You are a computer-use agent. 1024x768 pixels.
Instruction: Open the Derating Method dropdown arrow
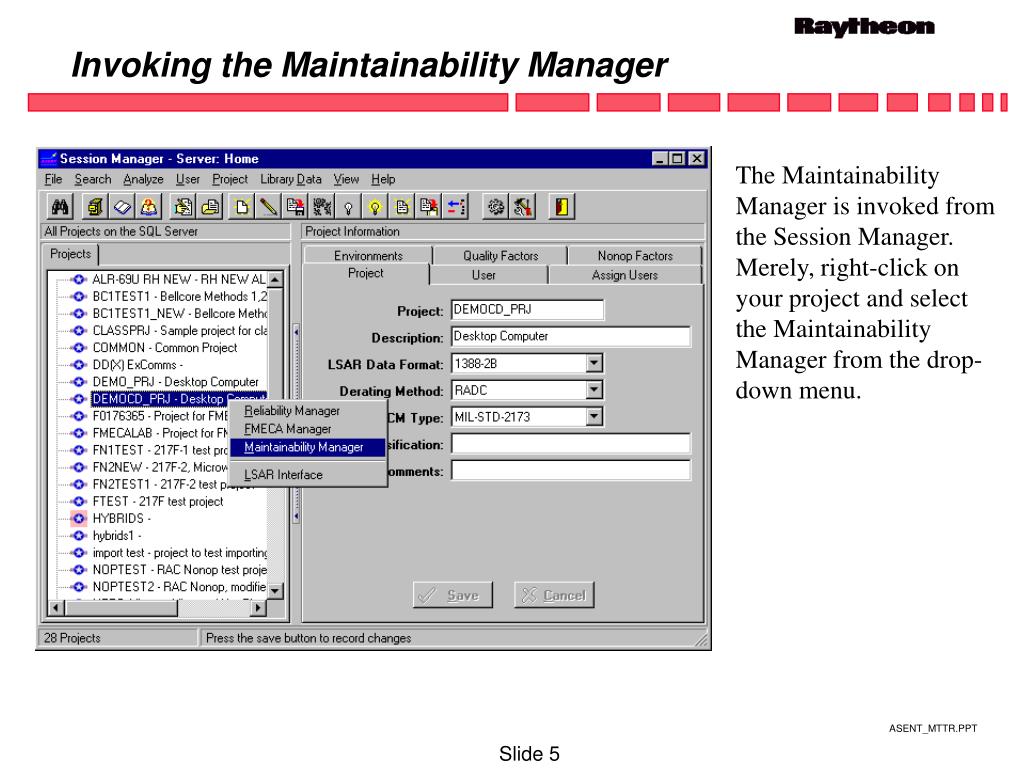click(x=594, y=390)
